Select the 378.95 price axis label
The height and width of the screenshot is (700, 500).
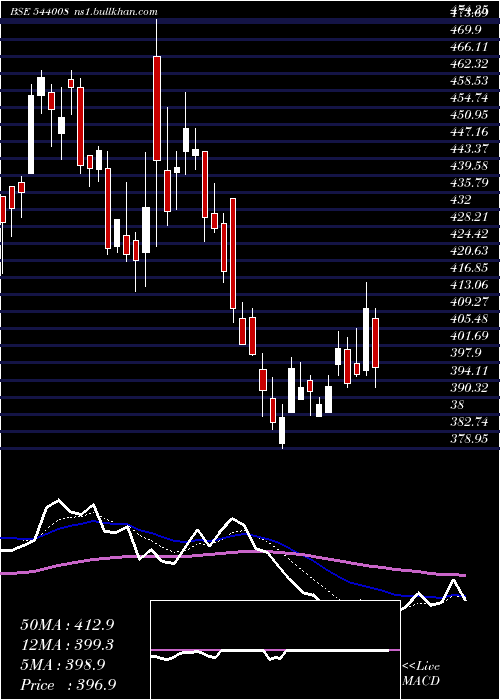click(x=469, y=438)
